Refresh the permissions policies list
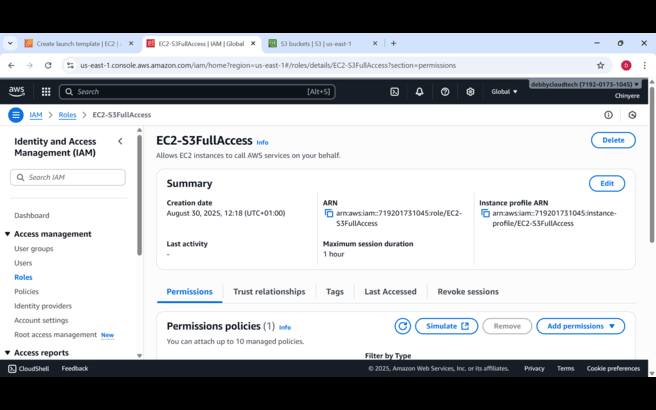This screenshot has width=656, height=410. click(402, 326)
